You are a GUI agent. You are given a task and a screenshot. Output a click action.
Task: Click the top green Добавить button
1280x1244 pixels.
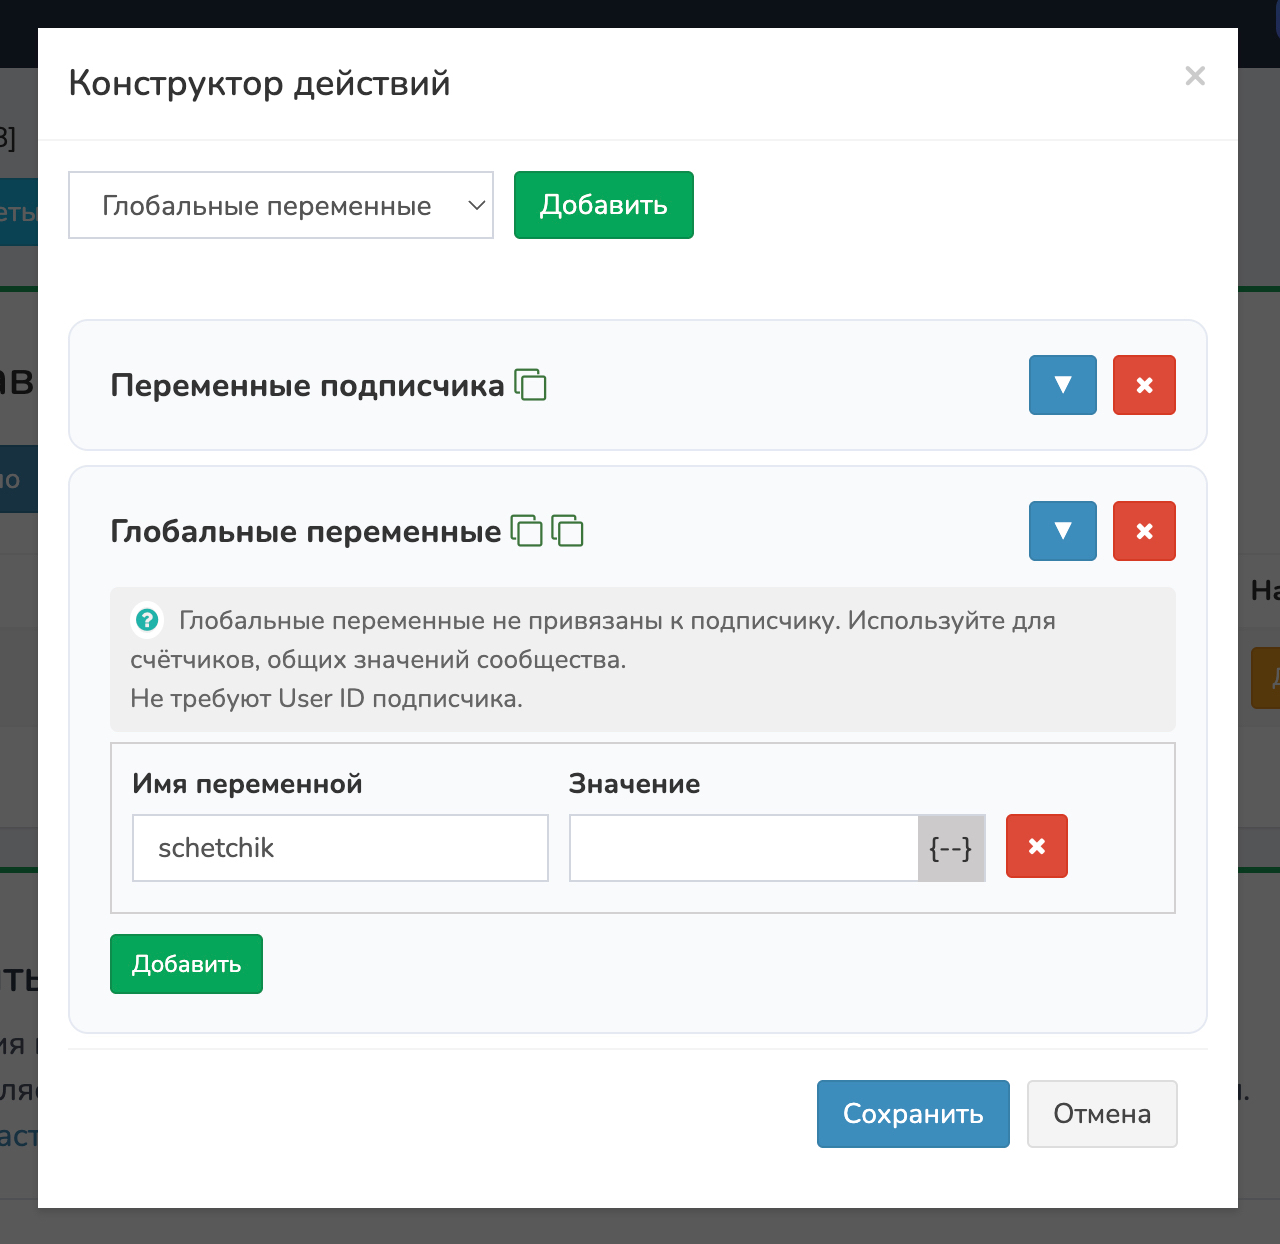tap(603, 205)
